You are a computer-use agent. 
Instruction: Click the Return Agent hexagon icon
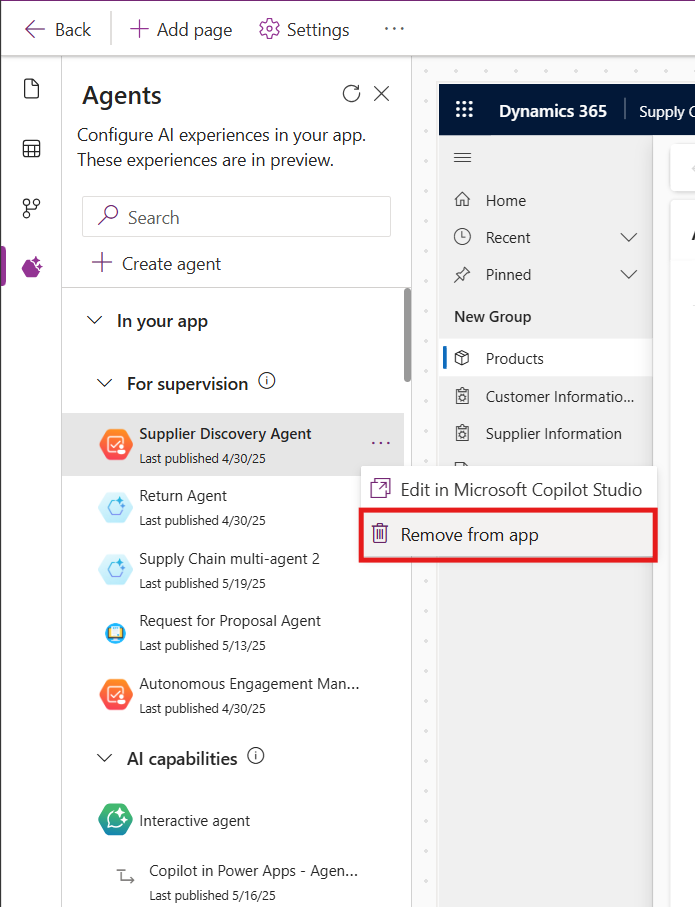(x=116, y=507)
